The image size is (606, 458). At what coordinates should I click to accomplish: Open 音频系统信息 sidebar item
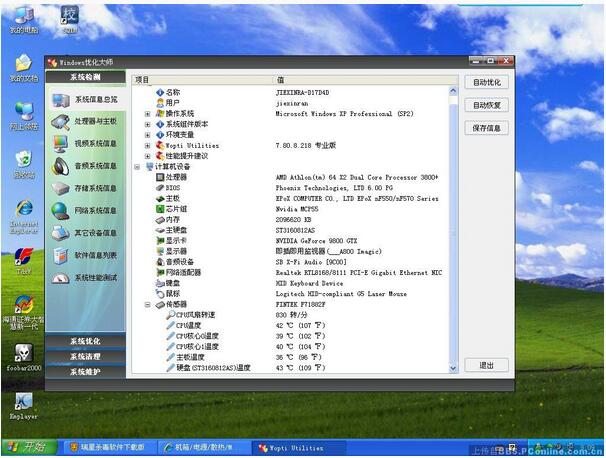click(x=85, y=166)
